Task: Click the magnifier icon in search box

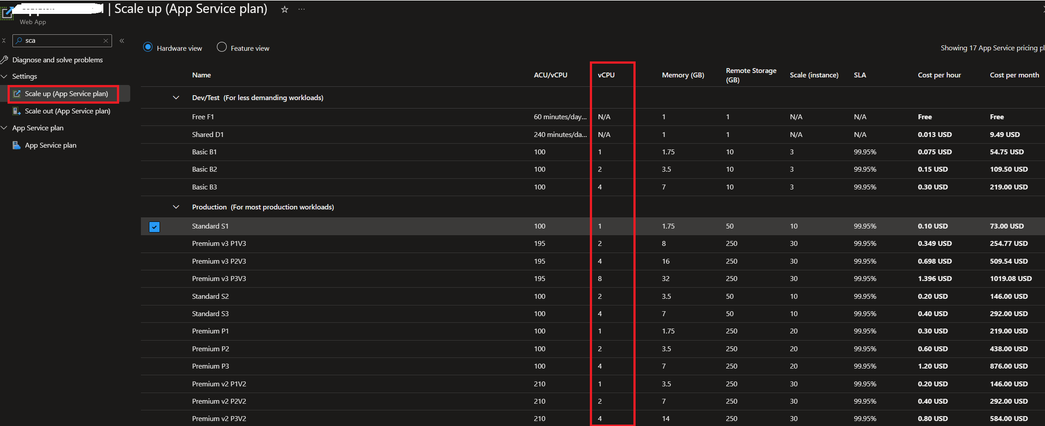Action: pos(19,41)
